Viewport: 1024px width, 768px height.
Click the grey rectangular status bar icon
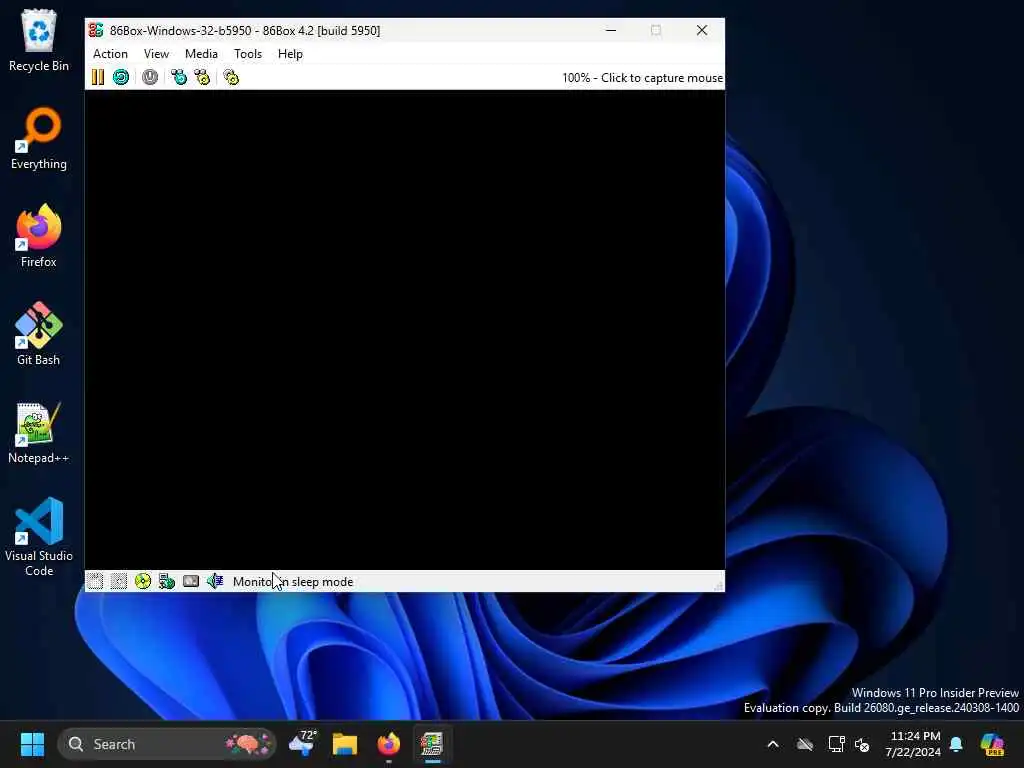coord(191,581)
